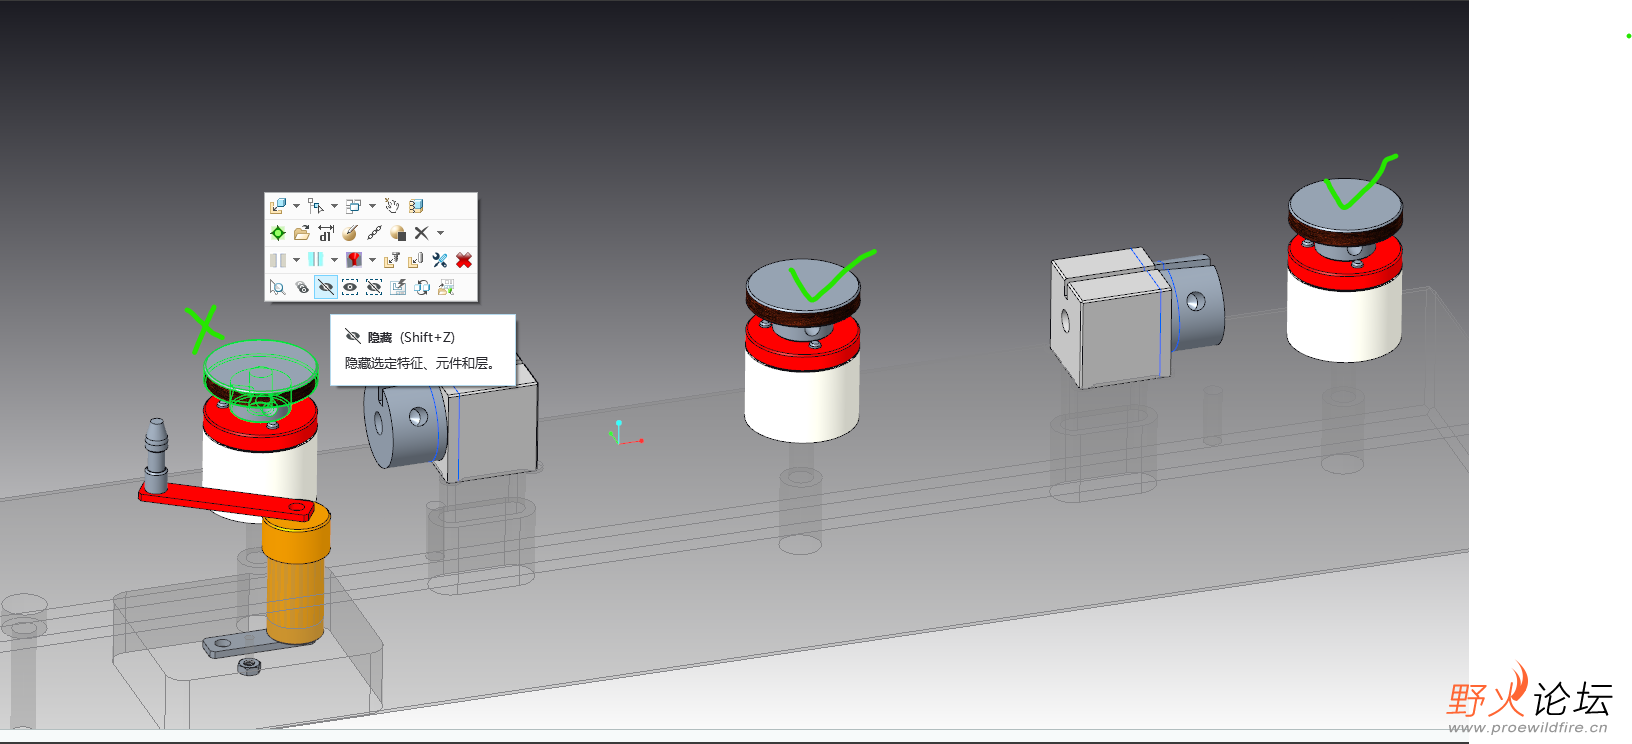Click the overlapping boxes icon in top row
This screenshot has width=1632, height=744.
pos(353,206)
